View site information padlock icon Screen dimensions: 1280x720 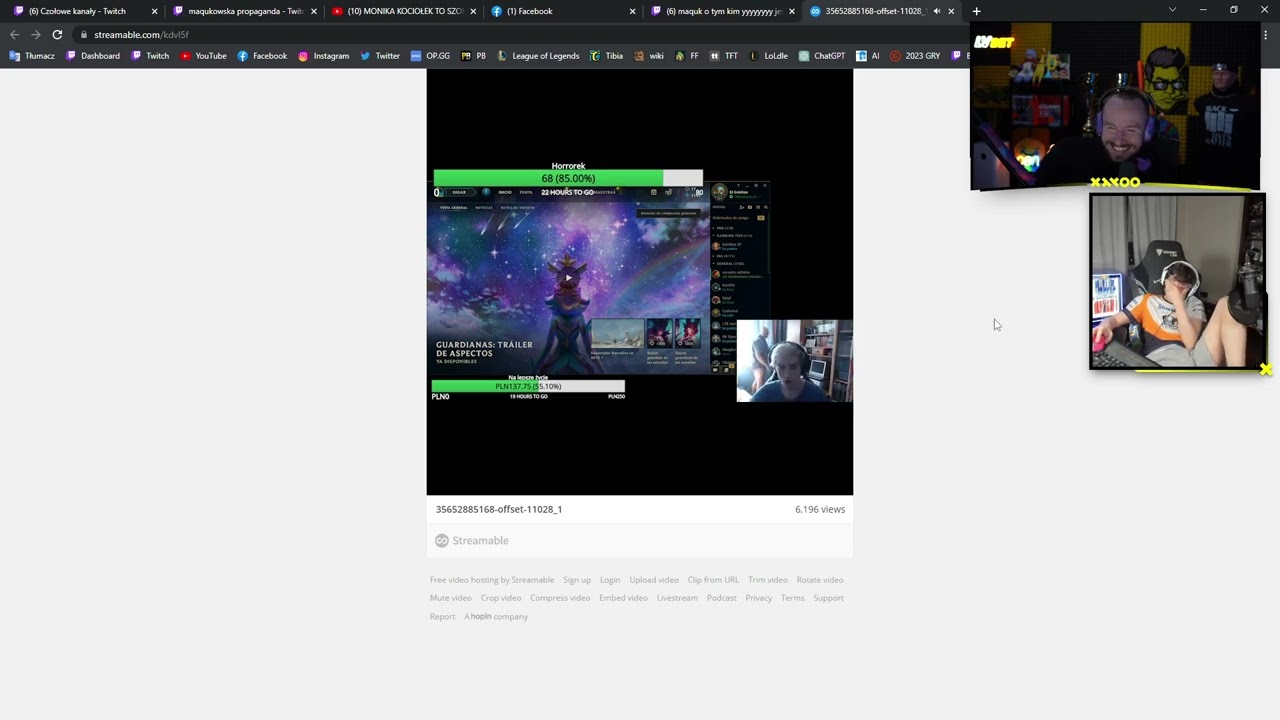pyautogui.click(x=84, y=34)
